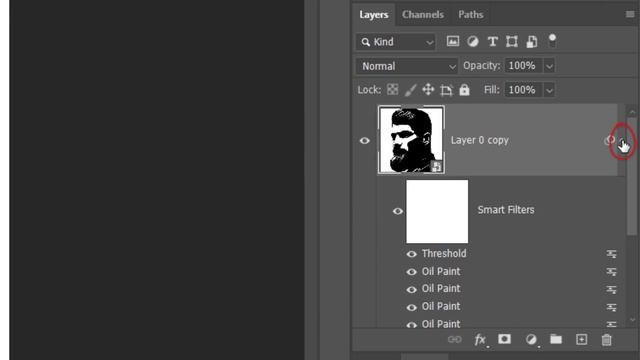Lock all padlock icon
The image size is (640, 360).
[x=464, y=90]
